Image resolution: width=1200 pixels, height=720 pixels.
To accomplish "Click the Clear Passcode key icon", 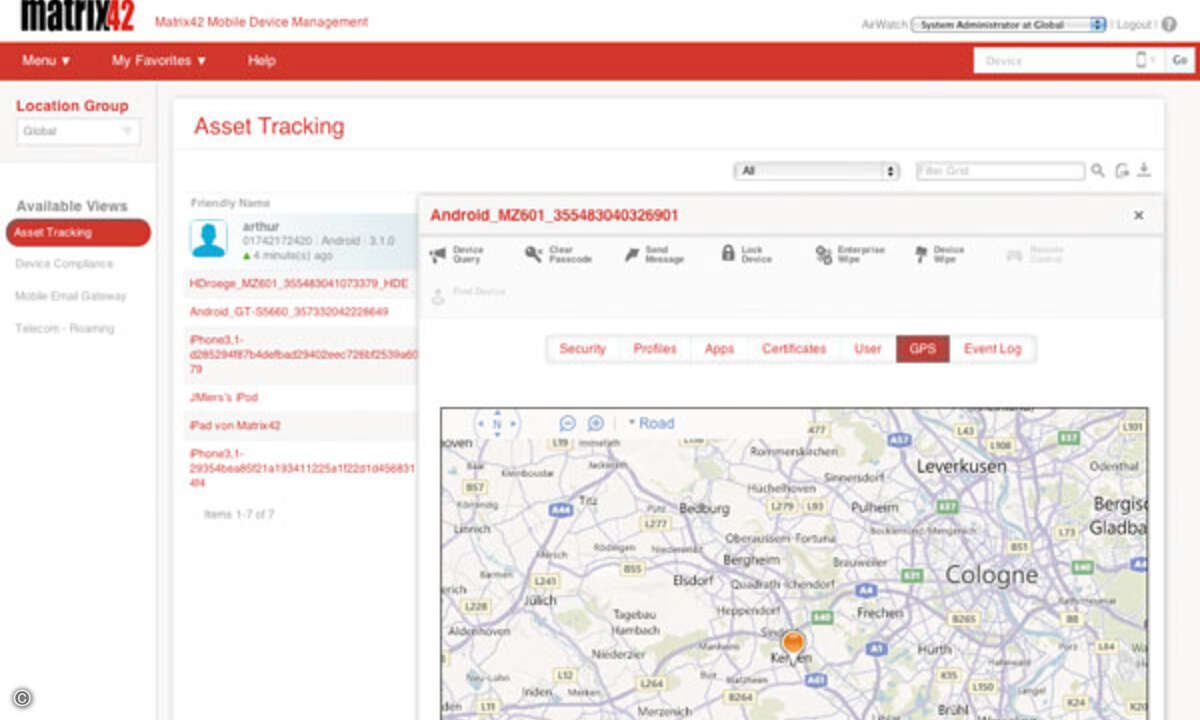I will pos(533,255).
